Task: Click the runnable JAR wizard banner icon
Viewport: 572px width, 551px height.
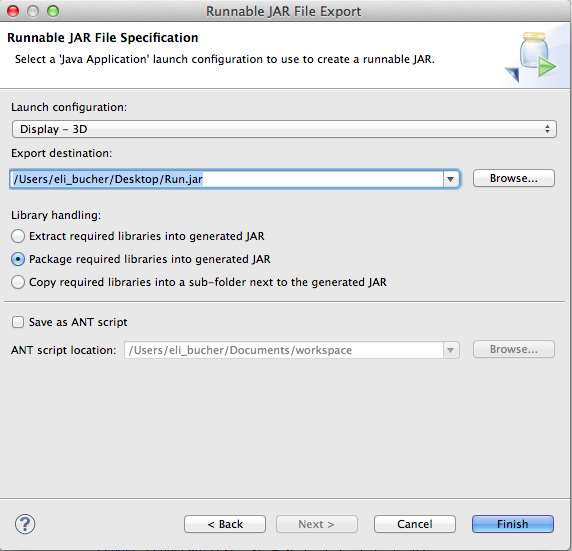Action: 531,57
